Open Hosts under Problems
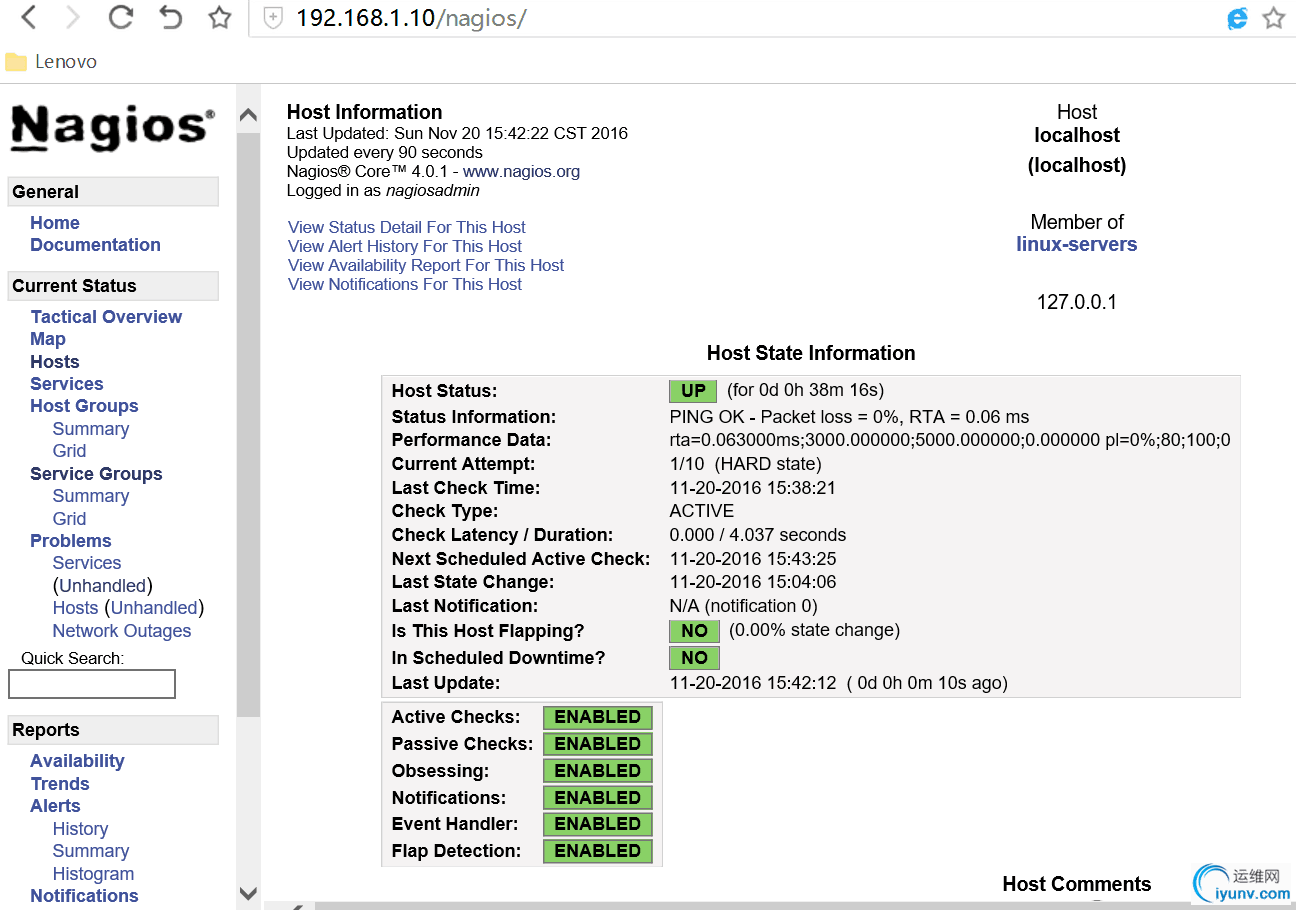 [x=76, y=608]
